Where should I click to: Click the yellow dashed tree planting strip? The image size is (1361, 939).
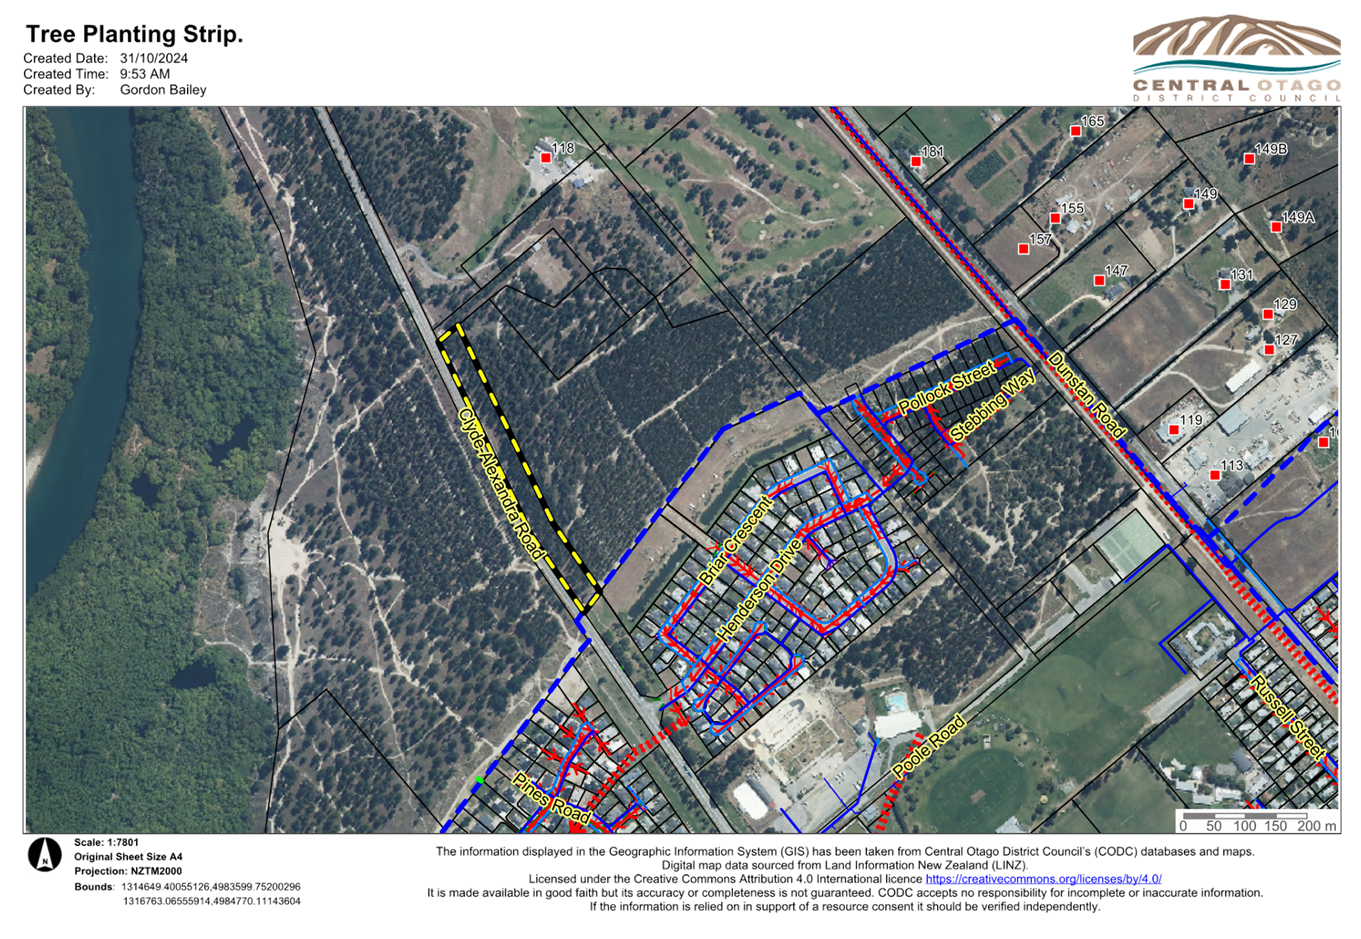[520, 465]
